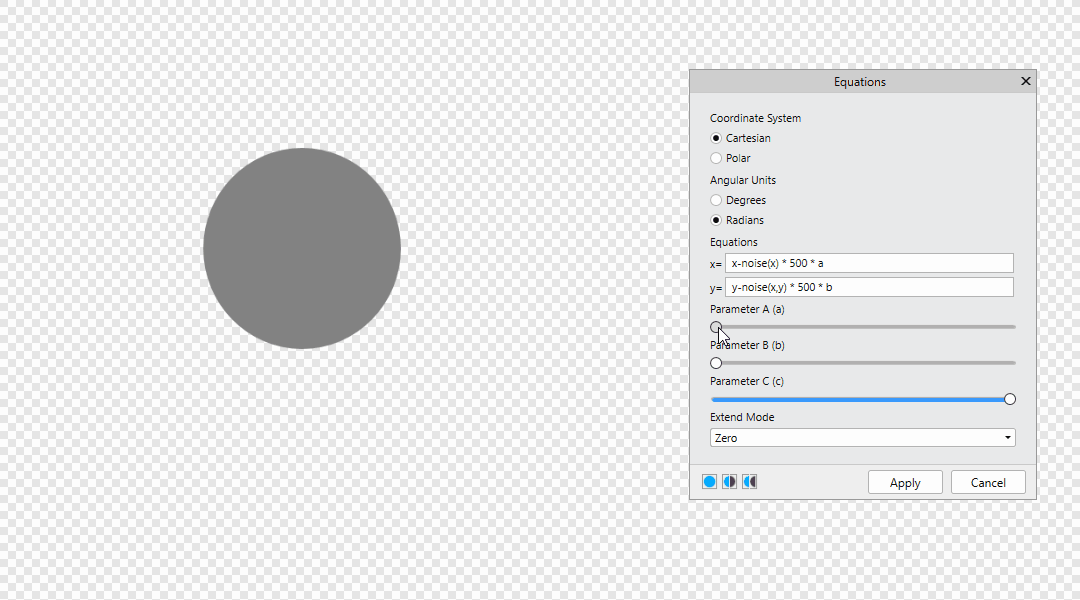Switch to the Polar coordinate system
Image resolution: width=1080 pixels, height=600 pixels.
tap(716, 158)
